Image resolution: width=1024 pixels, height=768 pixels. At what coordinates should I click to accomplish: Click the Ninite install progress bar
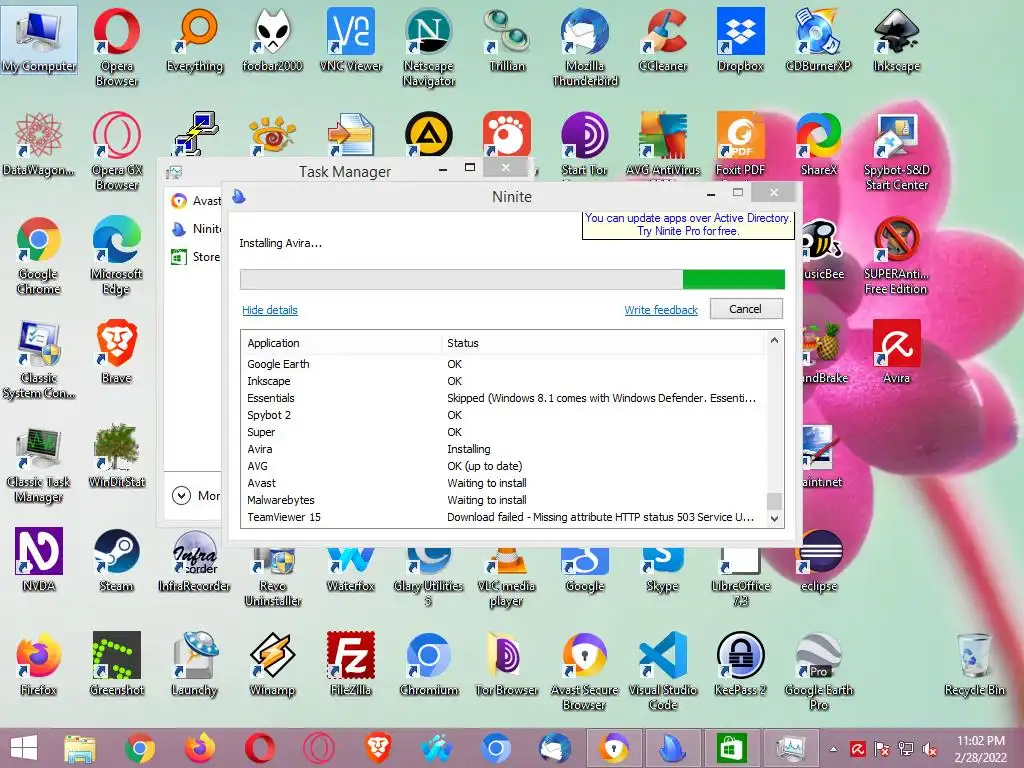pyautogui.click(x=512, y=280)
